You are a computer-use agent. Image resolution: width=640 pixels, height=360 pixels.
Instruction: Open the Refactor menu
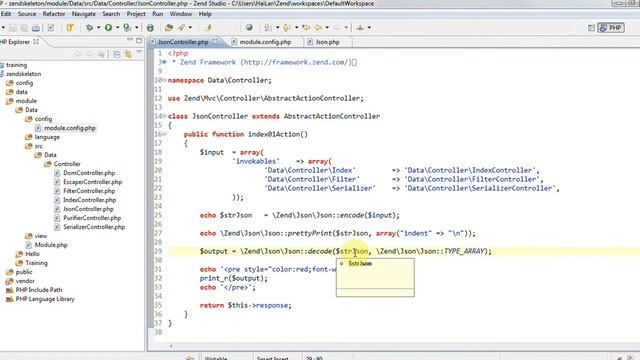click(x=54, y=14)
